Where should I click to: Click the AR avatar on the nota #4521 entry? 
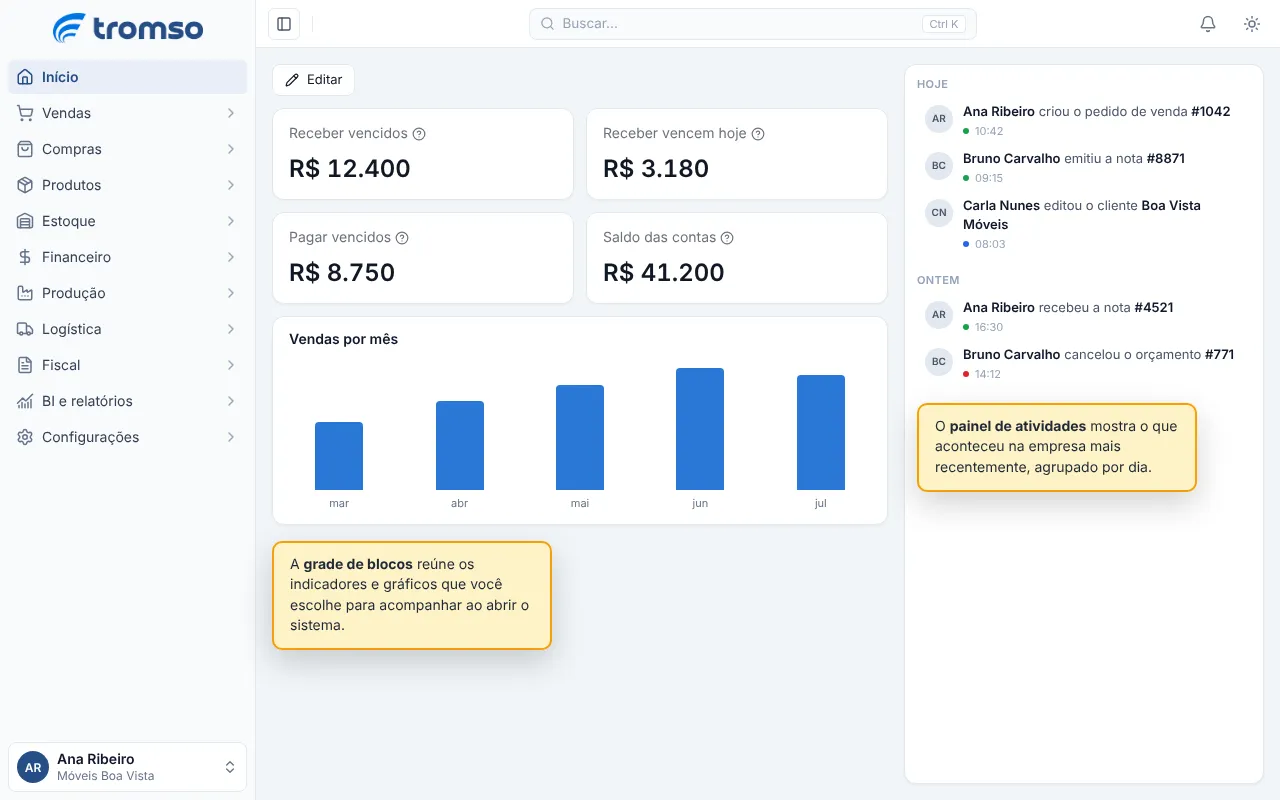click(939, 315)
